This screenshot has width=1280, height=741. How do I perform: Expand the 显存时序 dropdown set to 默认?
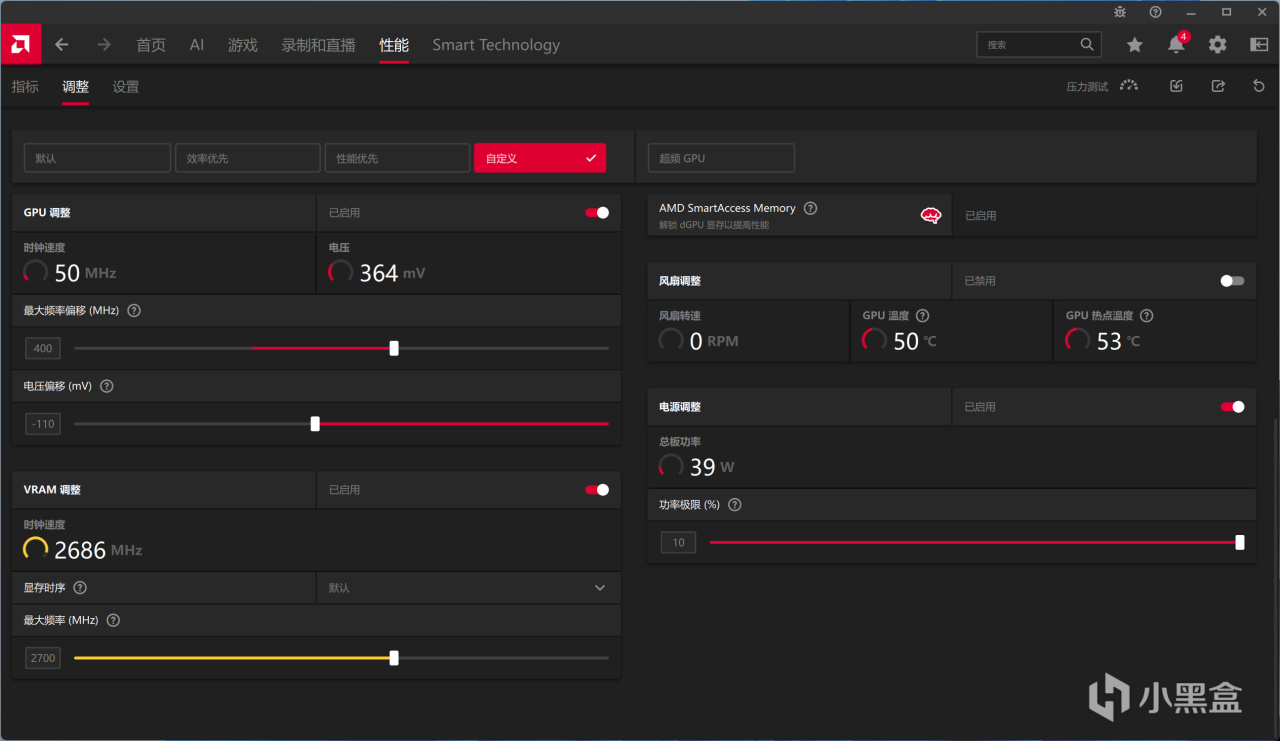(468, 588)
